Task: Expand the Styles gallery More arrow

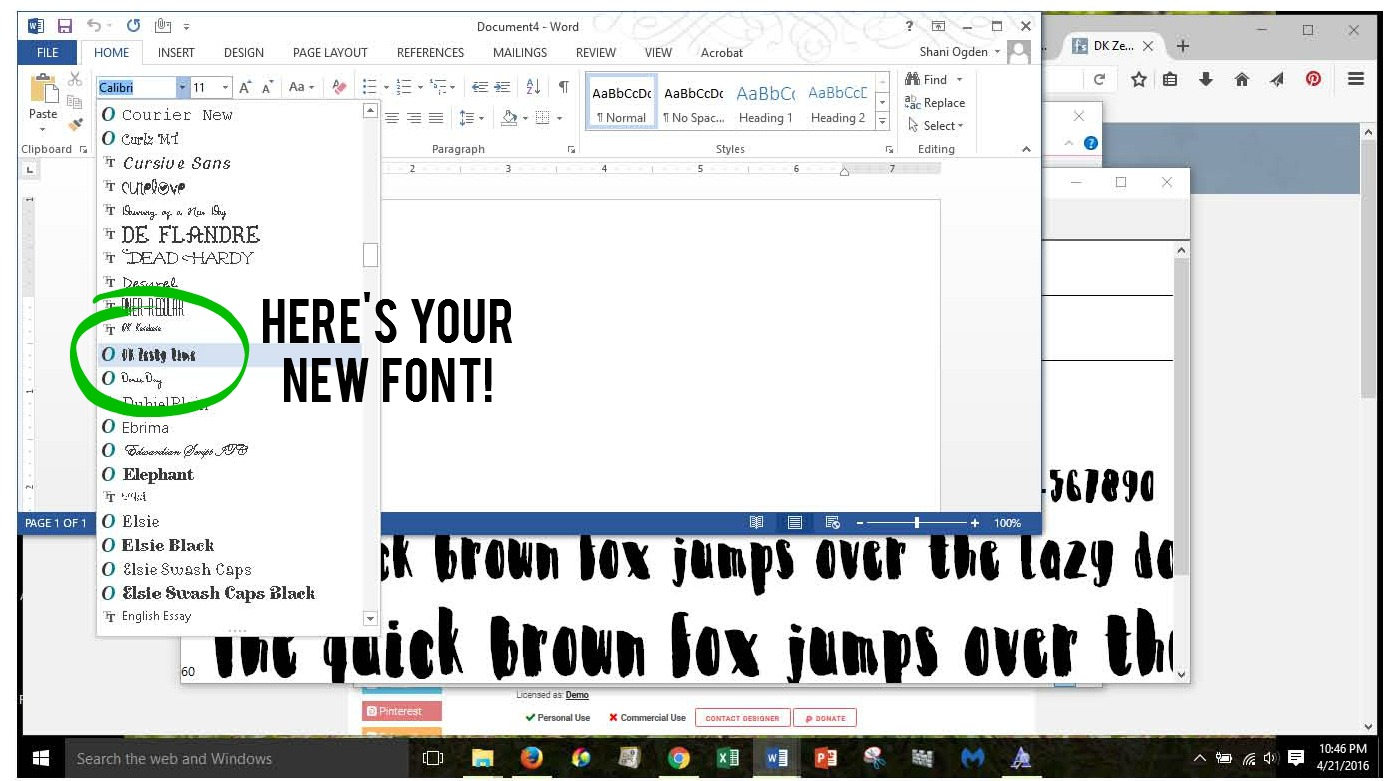Action: [x=882, y=122]
